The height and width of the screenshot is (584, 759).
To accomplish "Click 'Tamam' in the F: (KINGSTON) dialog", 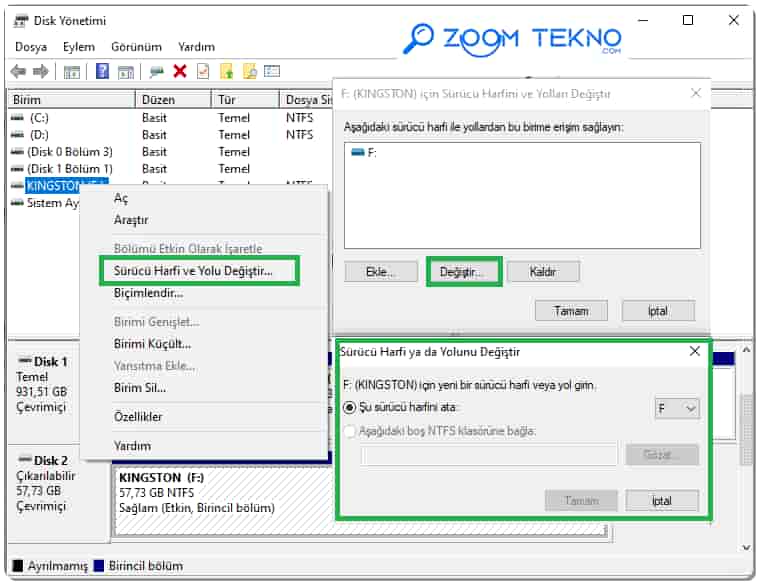I will [571, 311].
